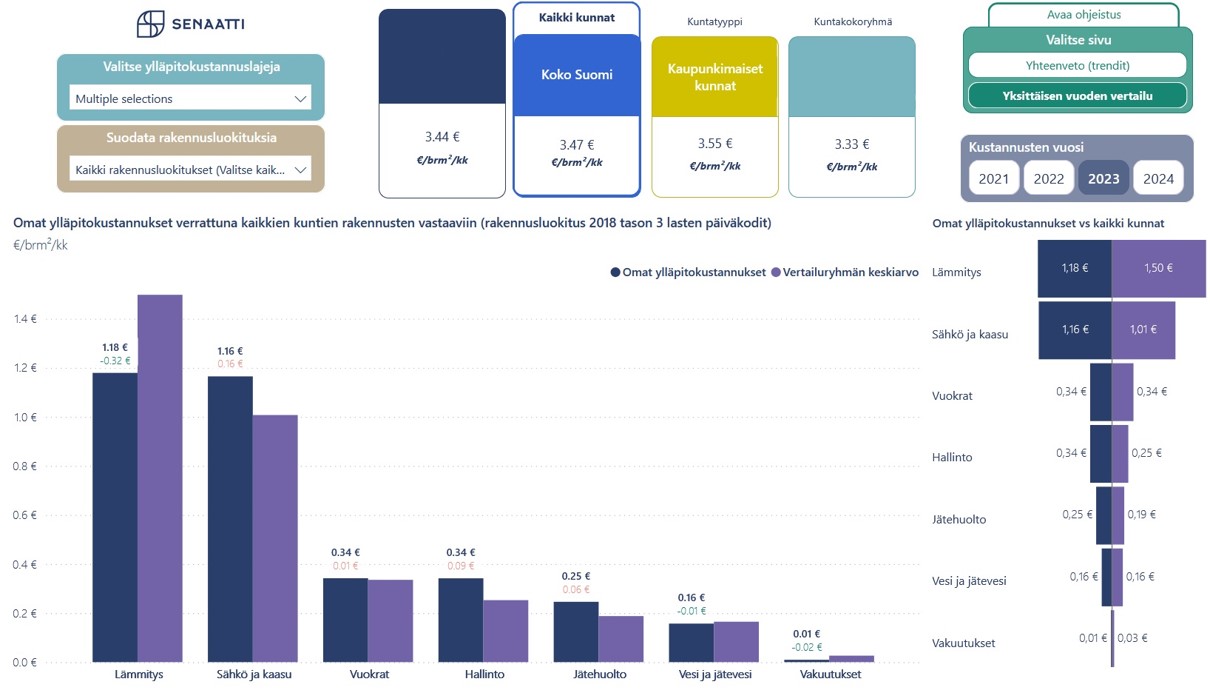Select the Koko Suomi comparison card
This screenshot has width=1210, height=693.
pyautogui.click(x=576, y=75)
